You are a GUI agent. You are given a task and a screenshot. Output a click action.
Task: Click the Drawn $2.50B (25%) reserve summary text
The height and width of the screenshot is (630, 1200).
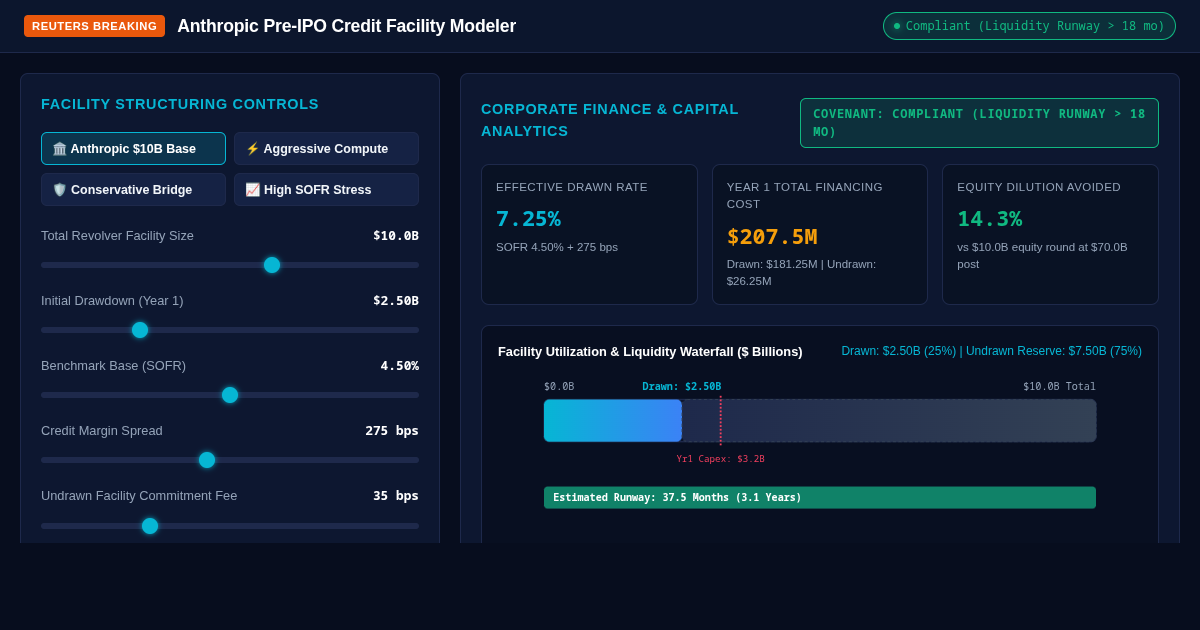tap(991, 351)
